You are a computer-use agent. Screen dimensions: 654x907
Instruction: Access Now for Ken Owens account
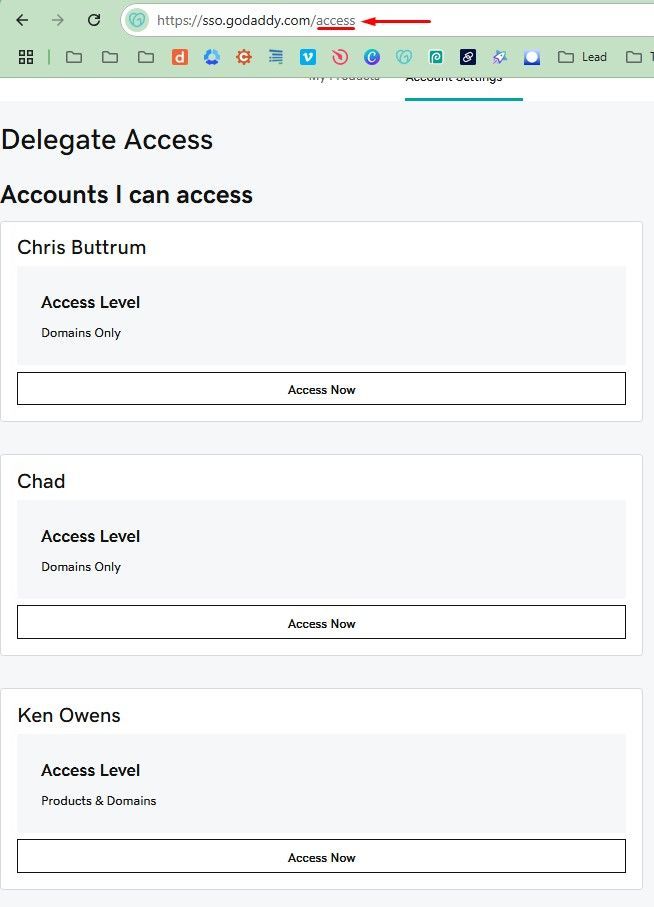[322, 856]
